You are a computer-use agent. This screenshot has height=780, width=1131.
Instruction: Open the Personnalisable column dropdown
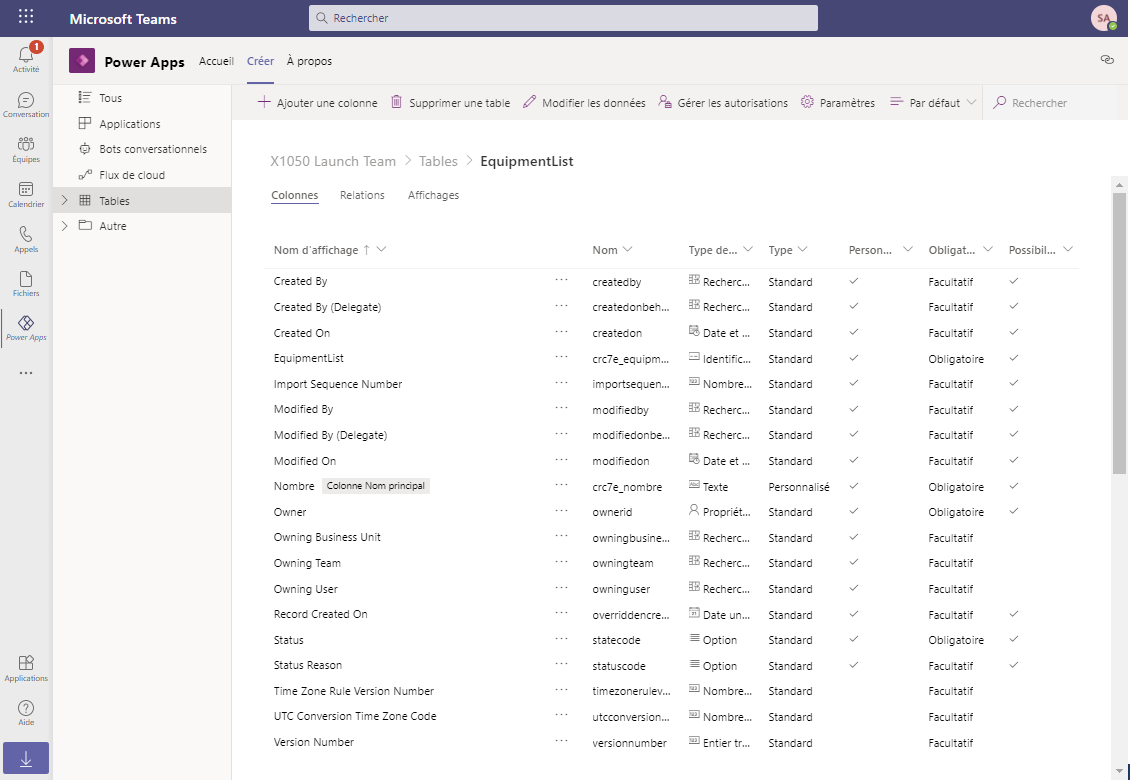tap(908, 250)
